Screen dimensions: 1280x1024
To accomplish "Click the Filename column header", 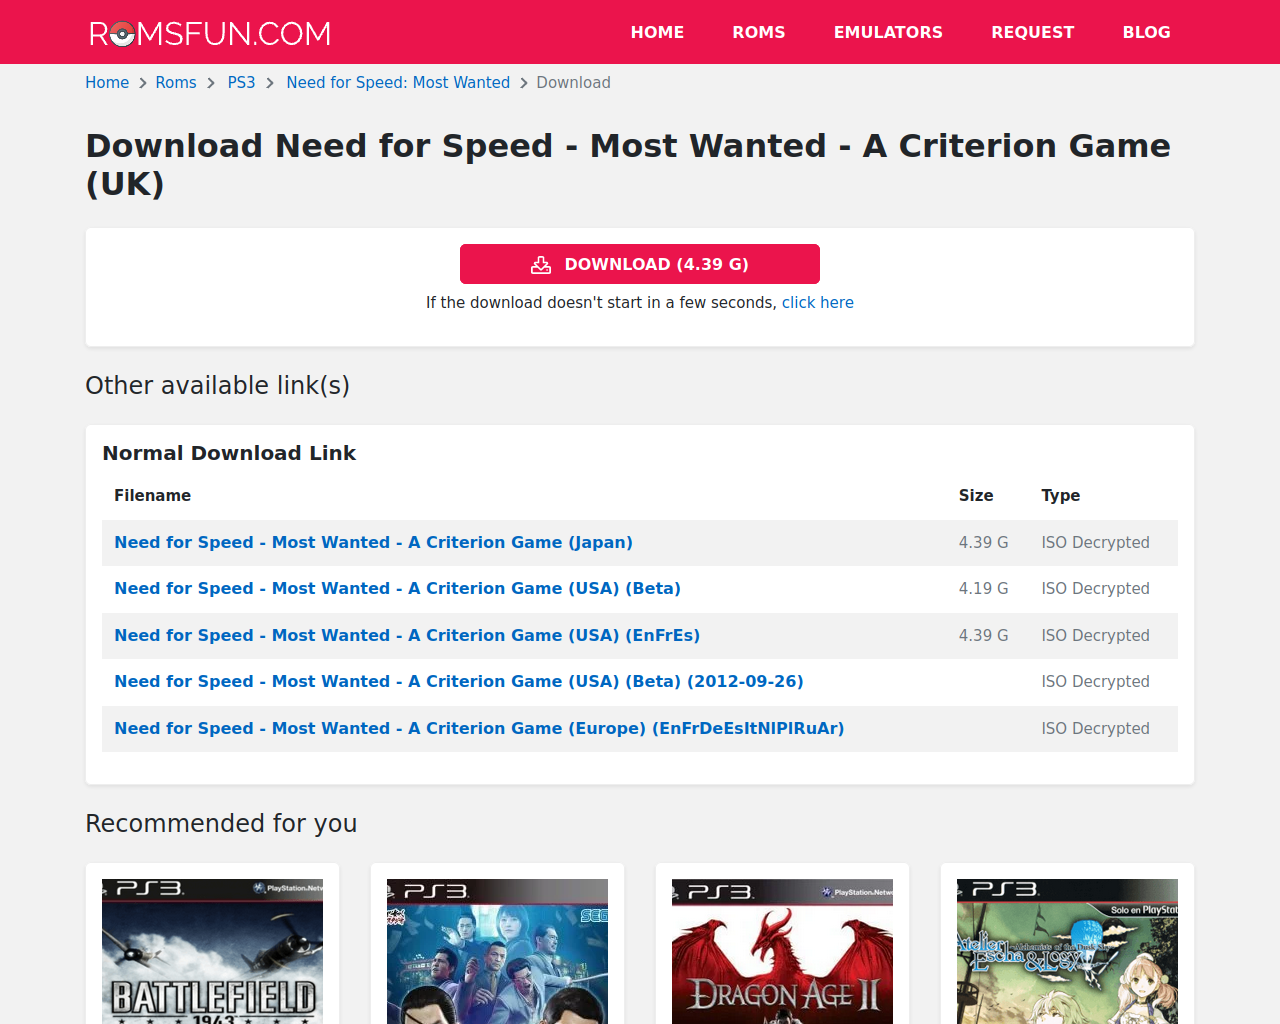I will coord(152,496).
